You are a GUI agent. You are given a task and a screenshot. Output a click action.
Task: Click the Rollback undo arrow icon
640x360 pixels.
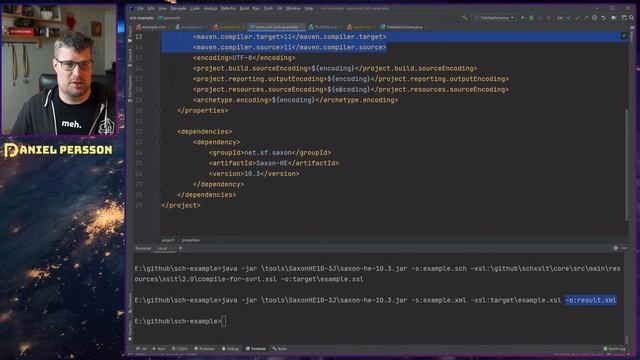pyautogui.click(x=603, y=18)
